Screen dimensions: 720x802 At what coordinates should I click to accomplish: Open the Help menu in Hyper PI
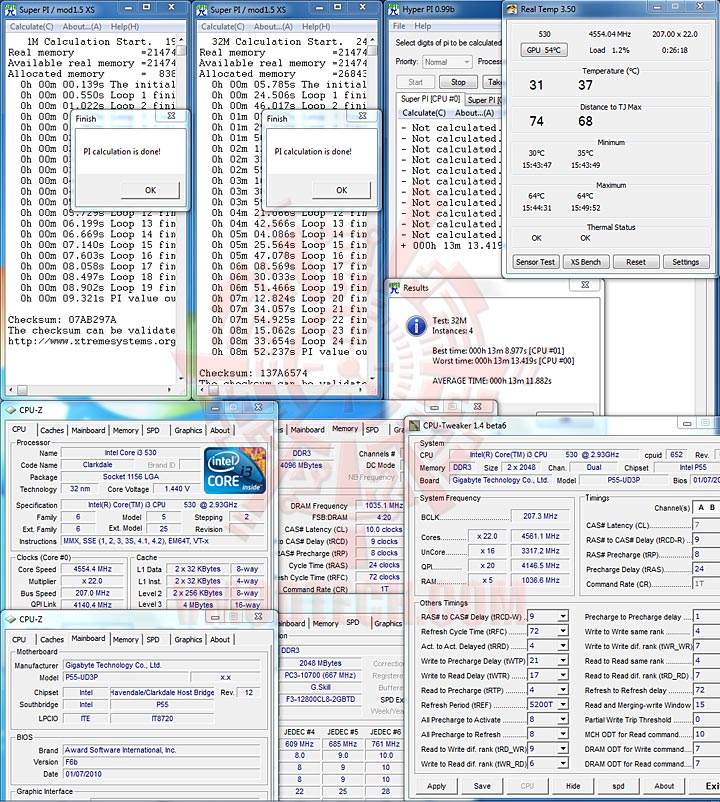click(x=422, y=26)
